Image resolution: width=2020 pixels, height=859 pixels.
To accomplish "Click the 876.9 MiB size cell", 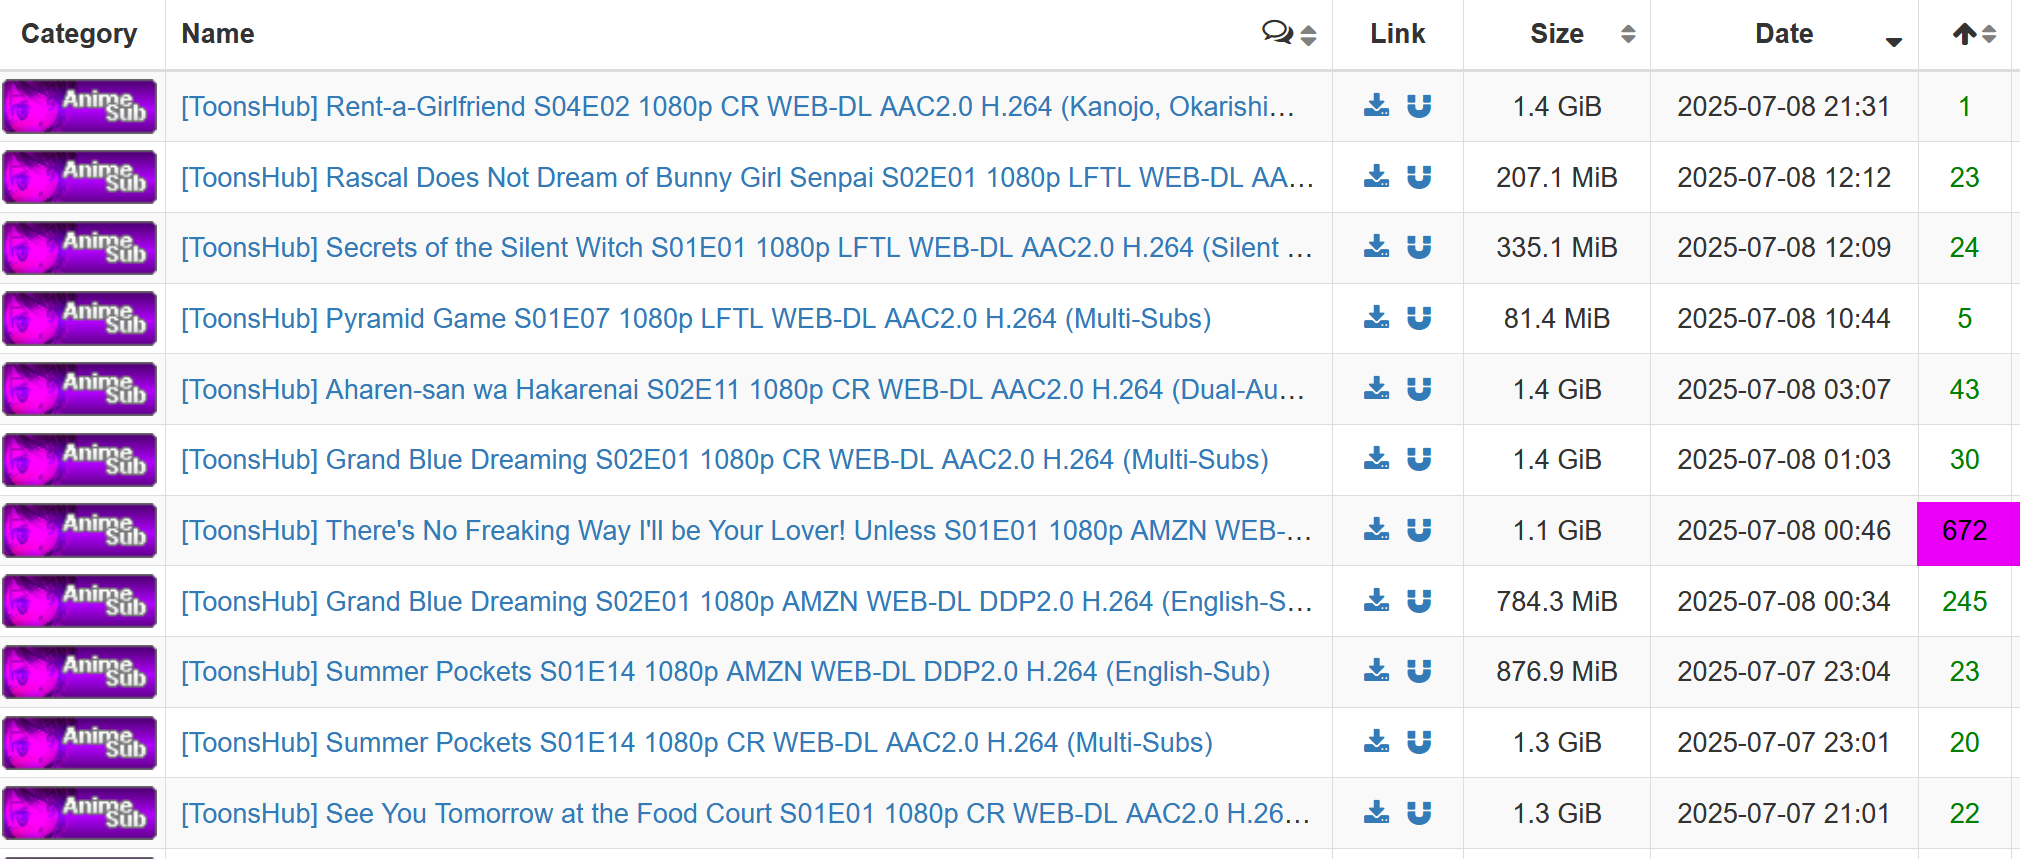I will click(1557, 671).
